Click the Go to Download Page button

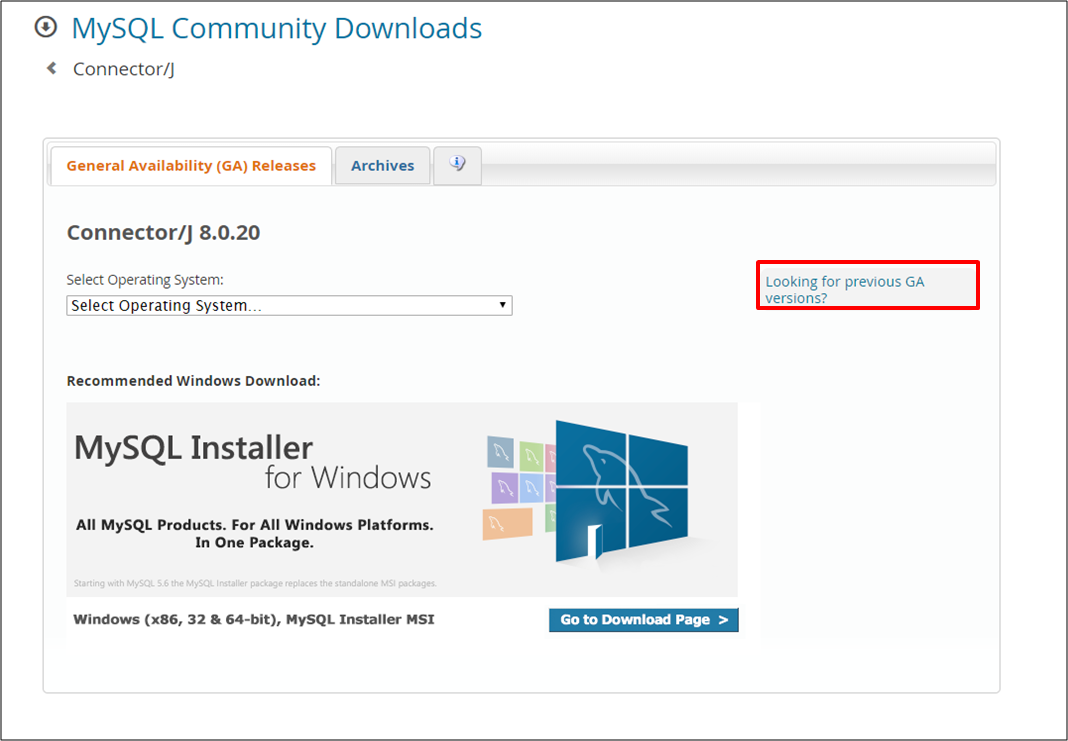click(x=644, y=620)
